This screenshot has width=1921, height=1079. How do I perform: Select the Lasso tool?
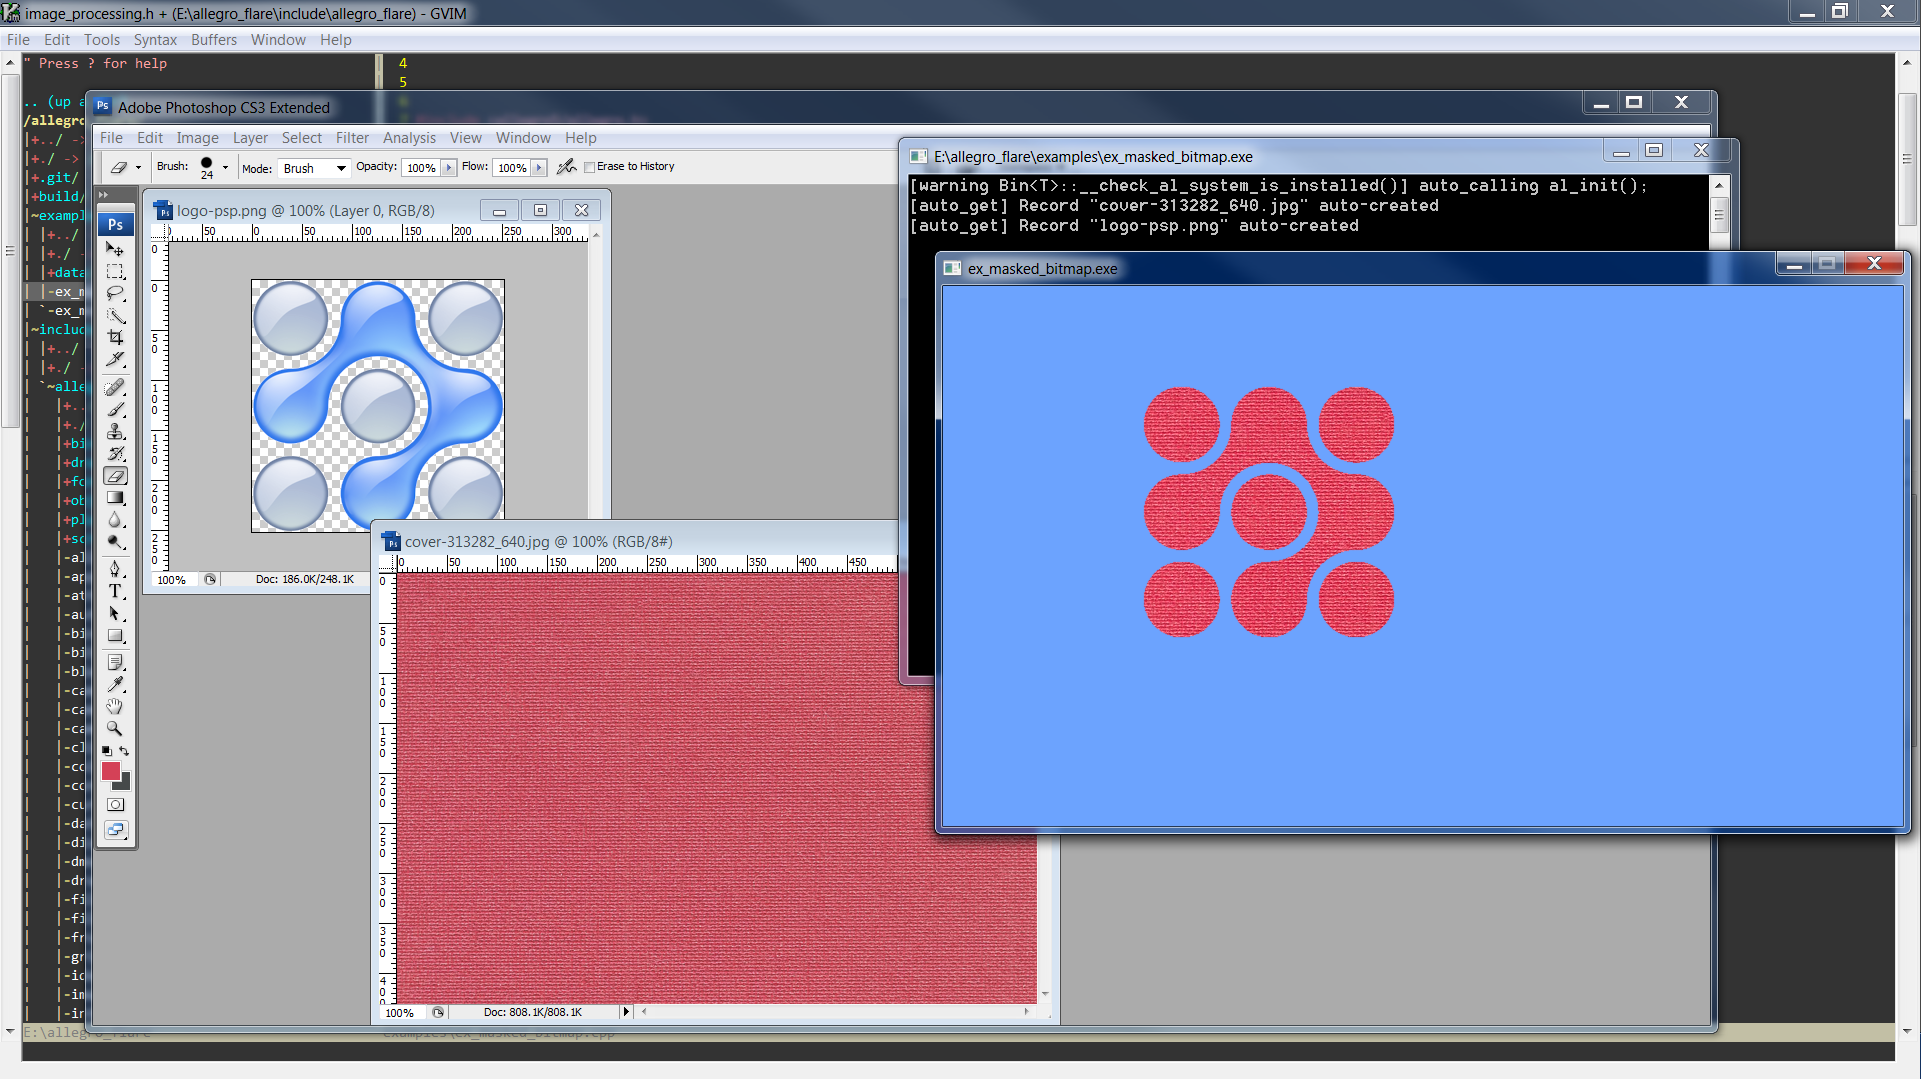coord(115,293)
